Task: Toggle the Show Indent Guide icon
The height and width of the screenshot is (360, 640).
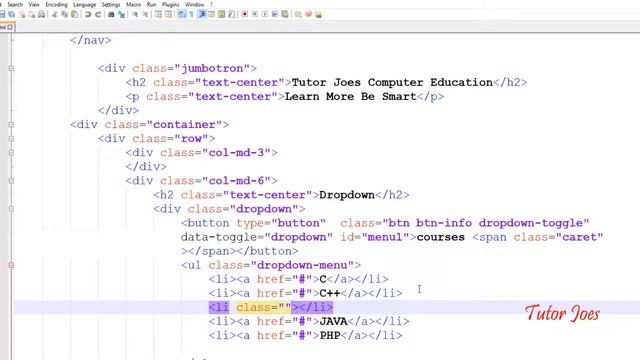Action: click(x=202, y=14)
